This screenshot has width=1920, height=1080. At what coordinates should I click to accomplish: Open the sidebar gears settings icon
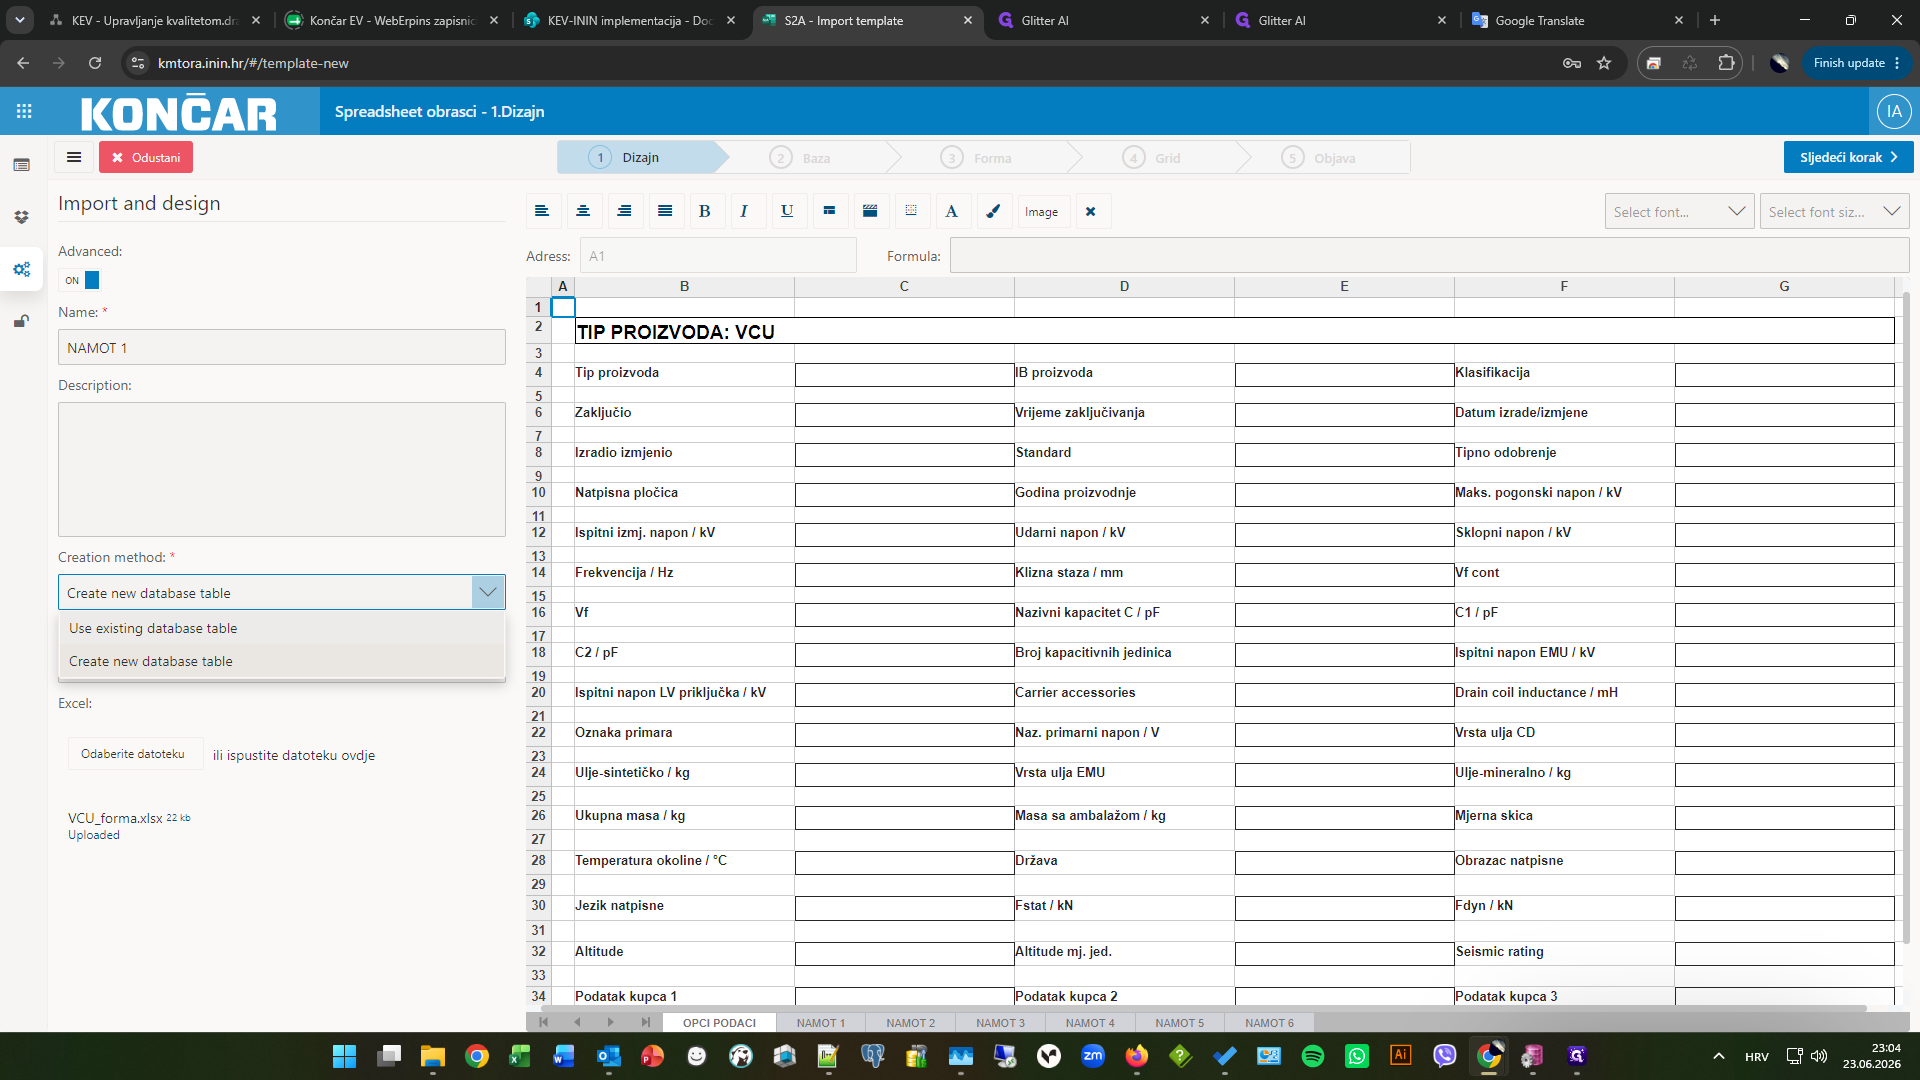click(21, 269)
